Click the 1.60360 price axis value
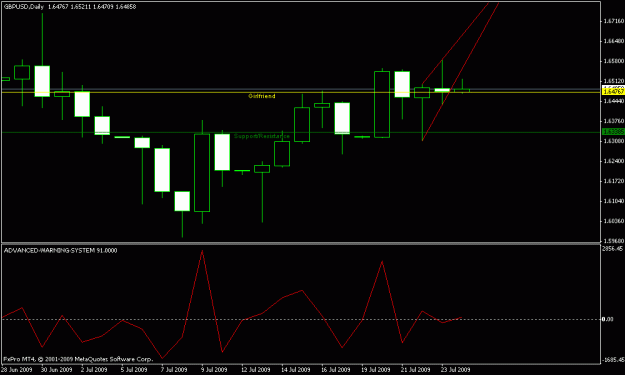Viewport: 625px width, 375px height. tap(614, 221)
